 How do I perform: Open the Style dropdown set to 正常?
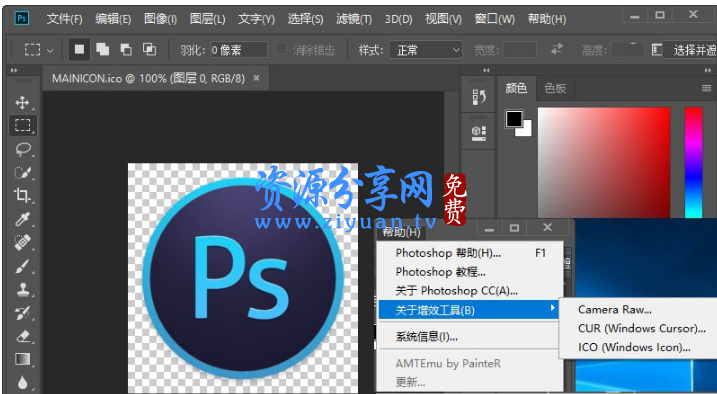pos(425,50)
